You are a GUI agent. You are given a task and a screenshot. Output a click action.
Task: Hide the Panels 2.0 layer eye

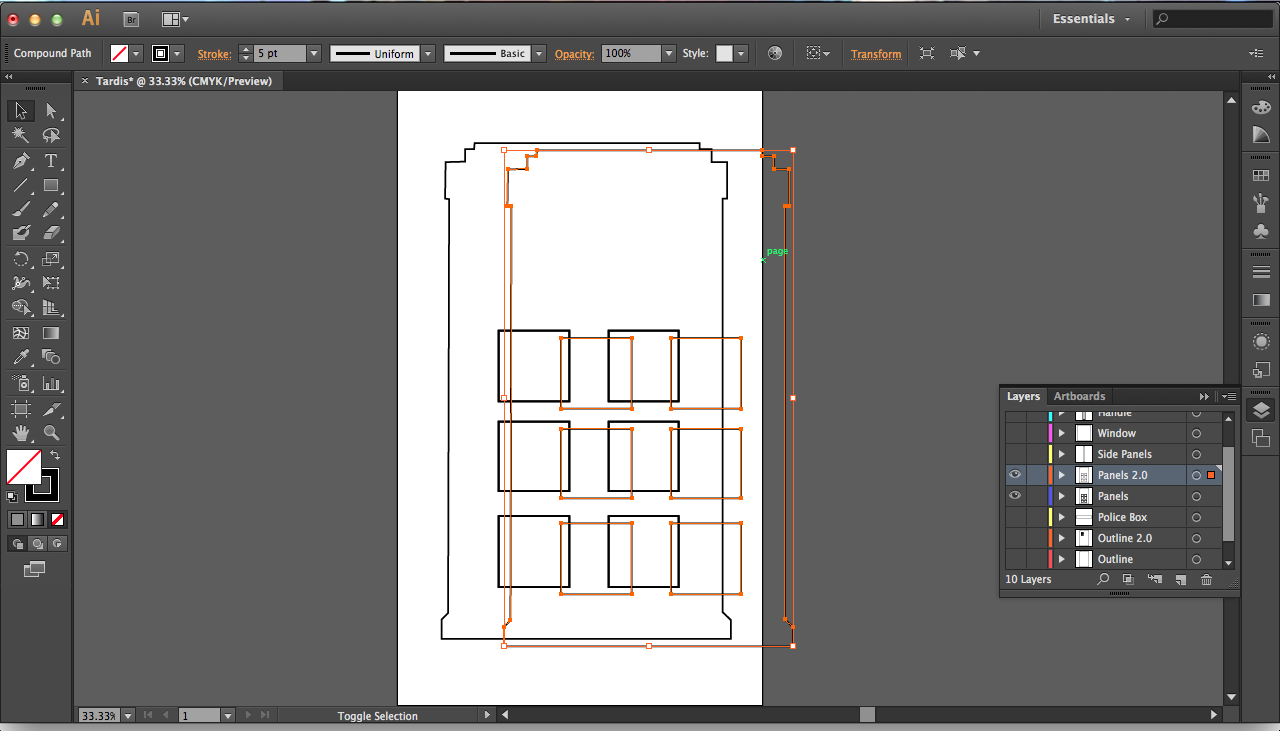point(1015,475)
